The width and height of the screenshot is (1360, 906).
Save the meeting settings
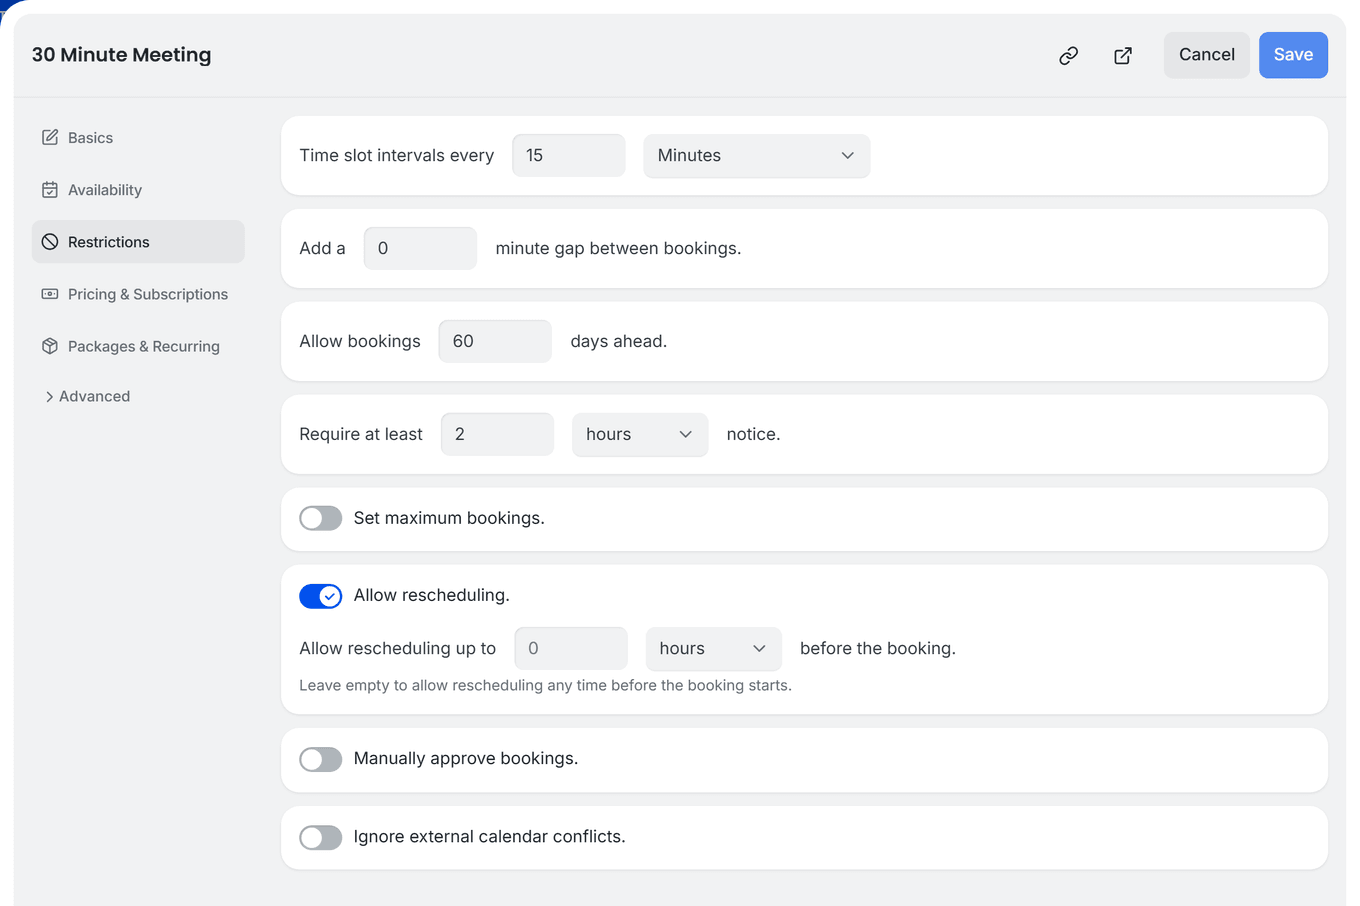(x=1293, y=55)
